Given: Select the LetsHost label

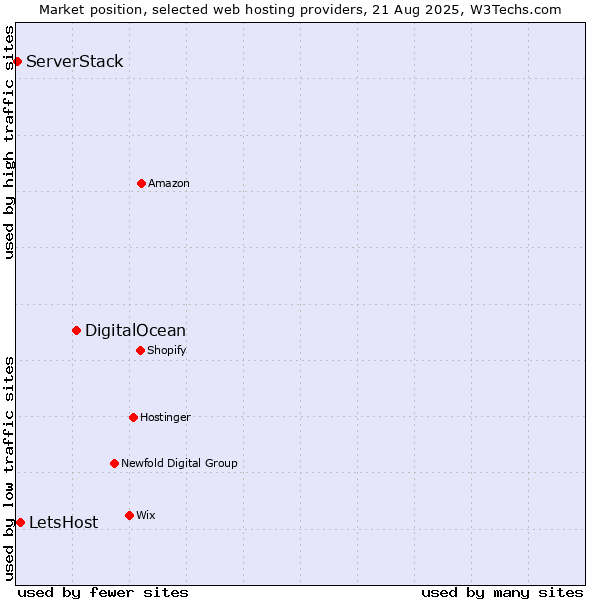Looking at the screenshot, I should pos(64,522).
